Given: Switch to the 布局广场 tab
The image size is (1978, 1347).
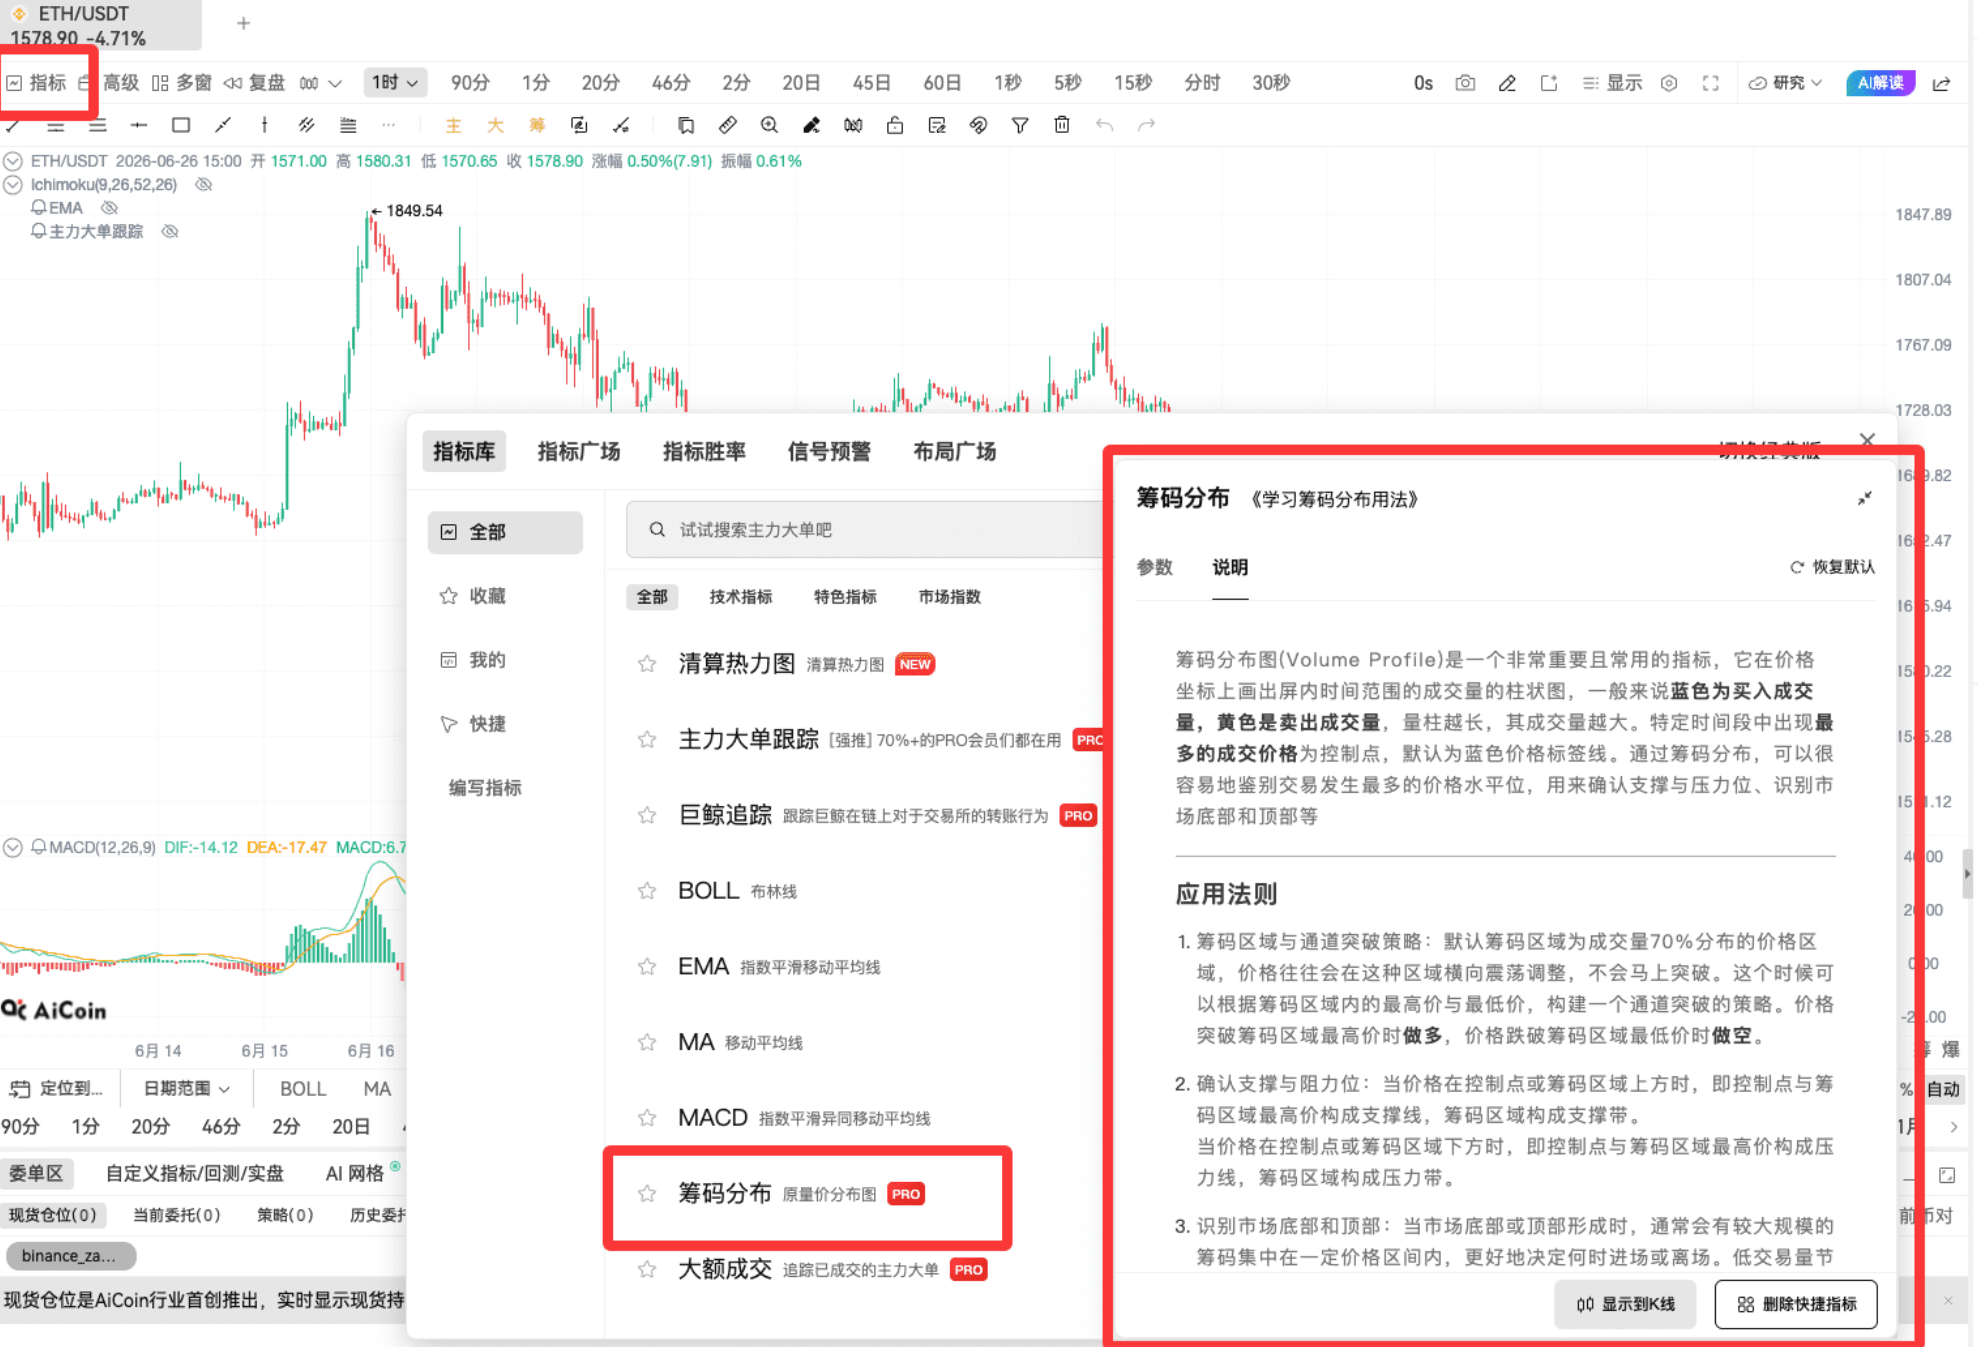Looking at the screenshot, I should click(x=954, y=451).
